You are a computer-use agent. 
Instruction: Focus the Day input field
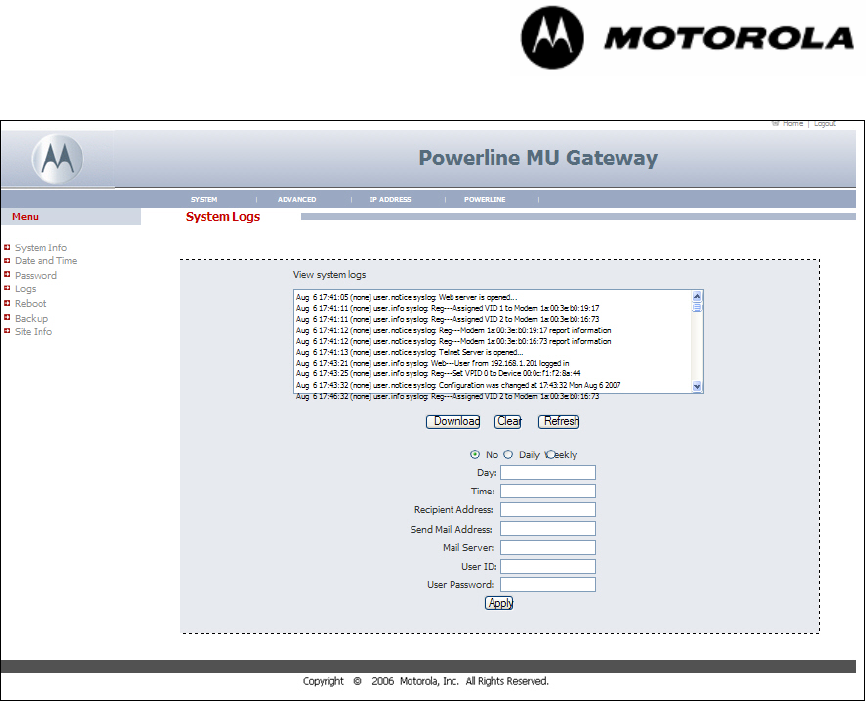548,472
